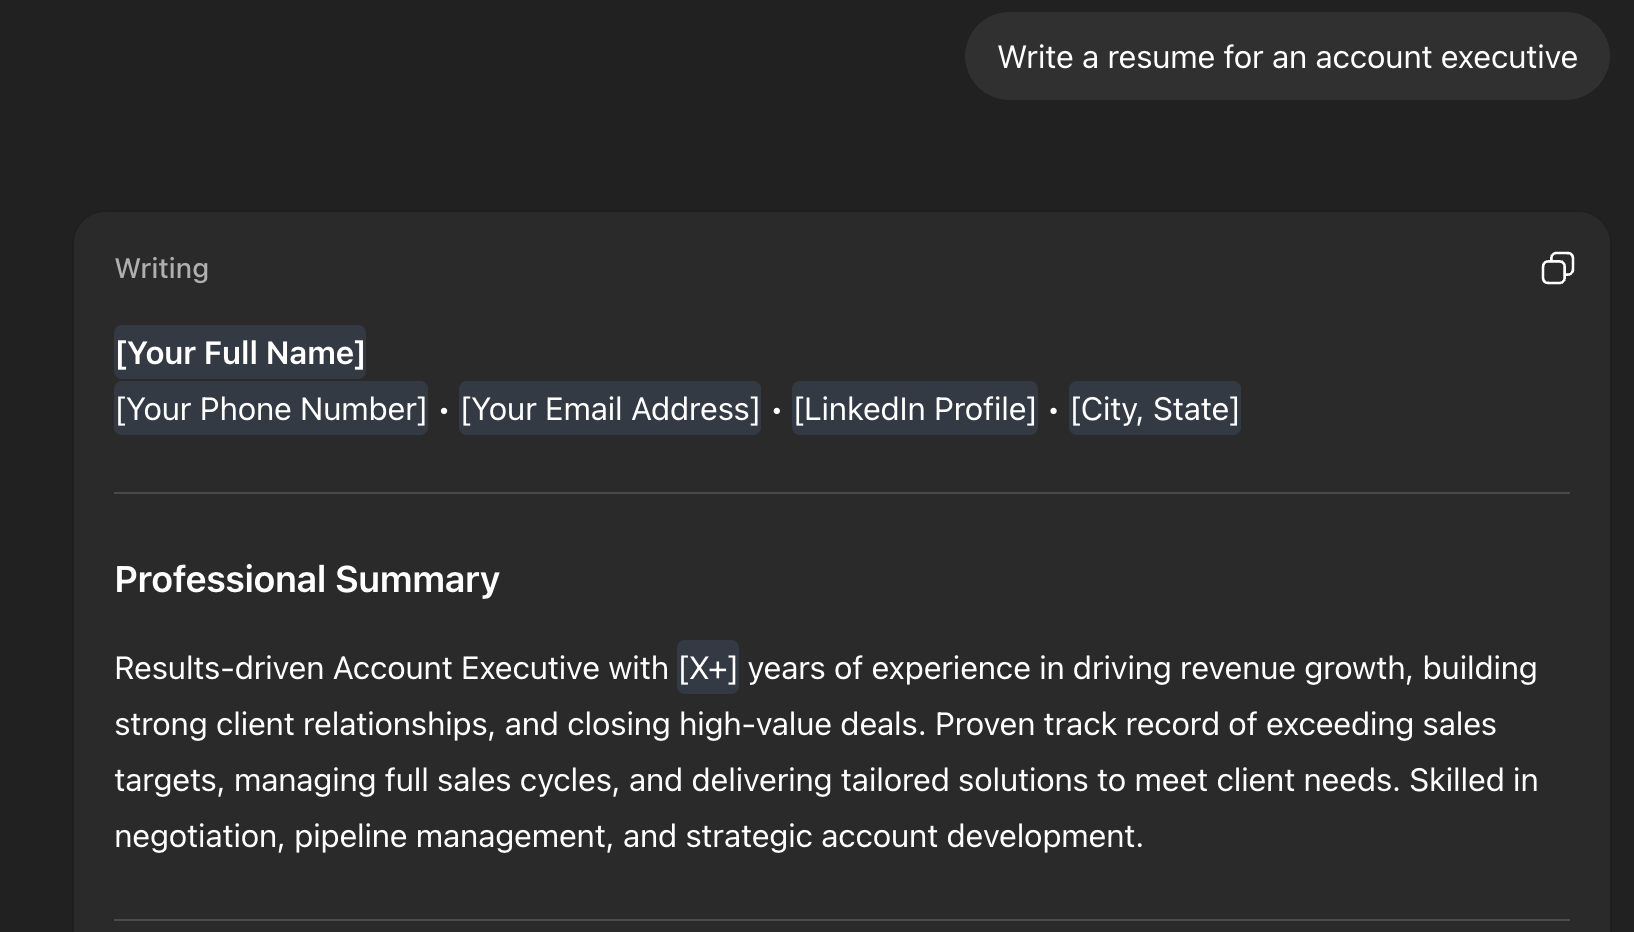Click the divider line below the summary paragraph

[842, 920]
